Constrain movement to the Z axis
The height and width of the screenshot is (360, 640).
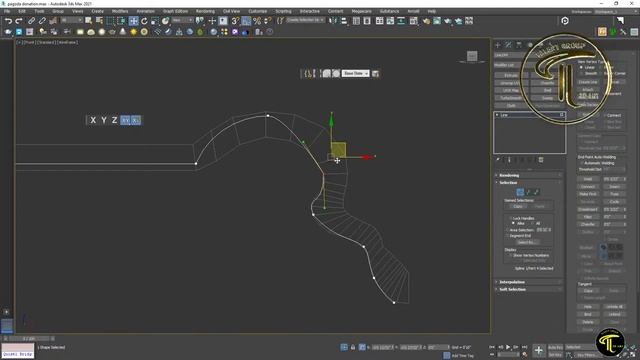(x=115, y=120)
